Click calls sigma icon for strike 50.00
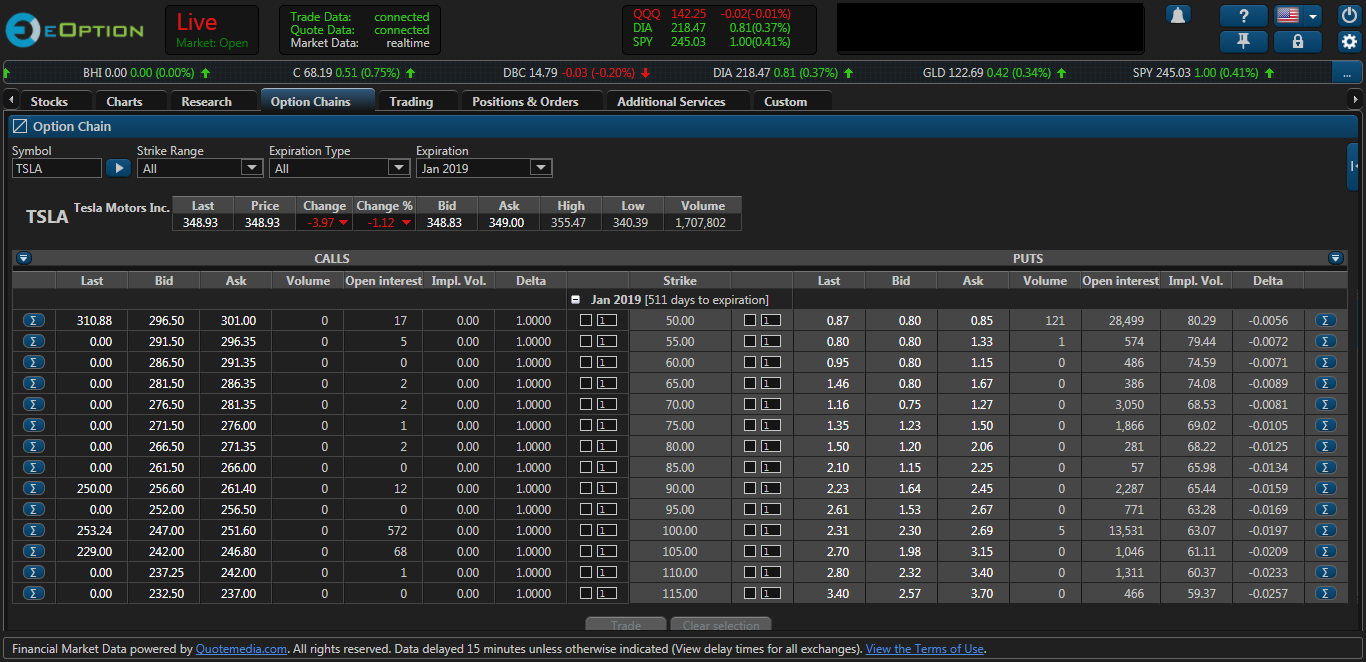Screen dimensions: 1366x662 pyautogui.click(x=34, y=320)
